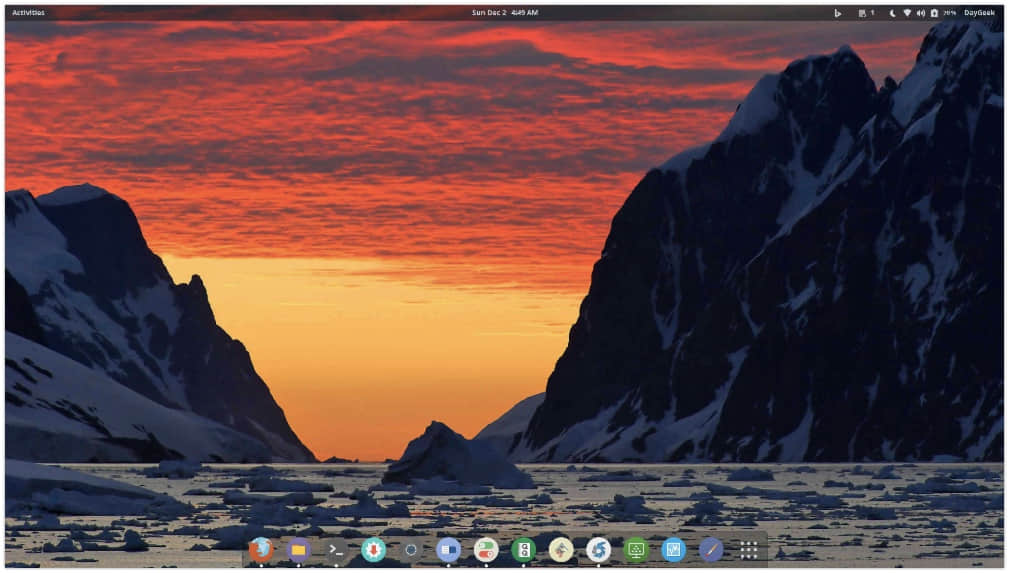Screen dimensions: 1009x573
Task: Toggle the night light moon indicator
Action: coord(892,13)
